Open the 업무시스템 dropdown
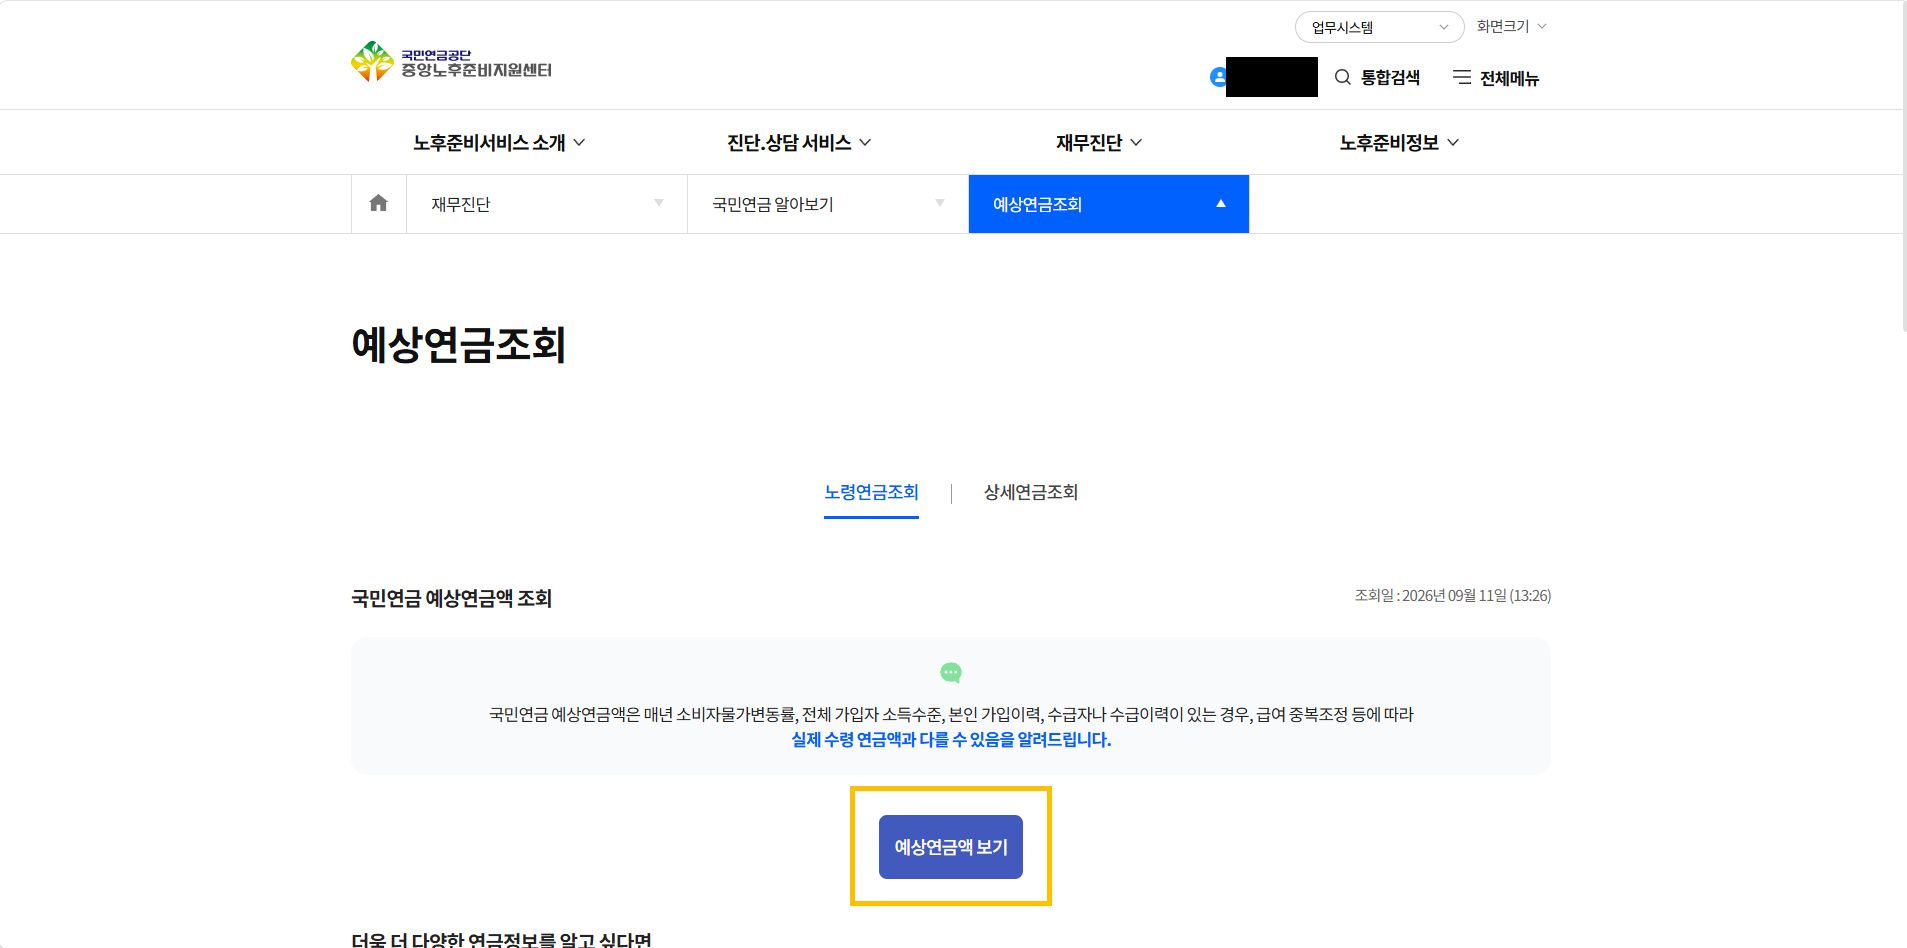The width and height of the screenshot is (1907, 948). (1379, 27)
